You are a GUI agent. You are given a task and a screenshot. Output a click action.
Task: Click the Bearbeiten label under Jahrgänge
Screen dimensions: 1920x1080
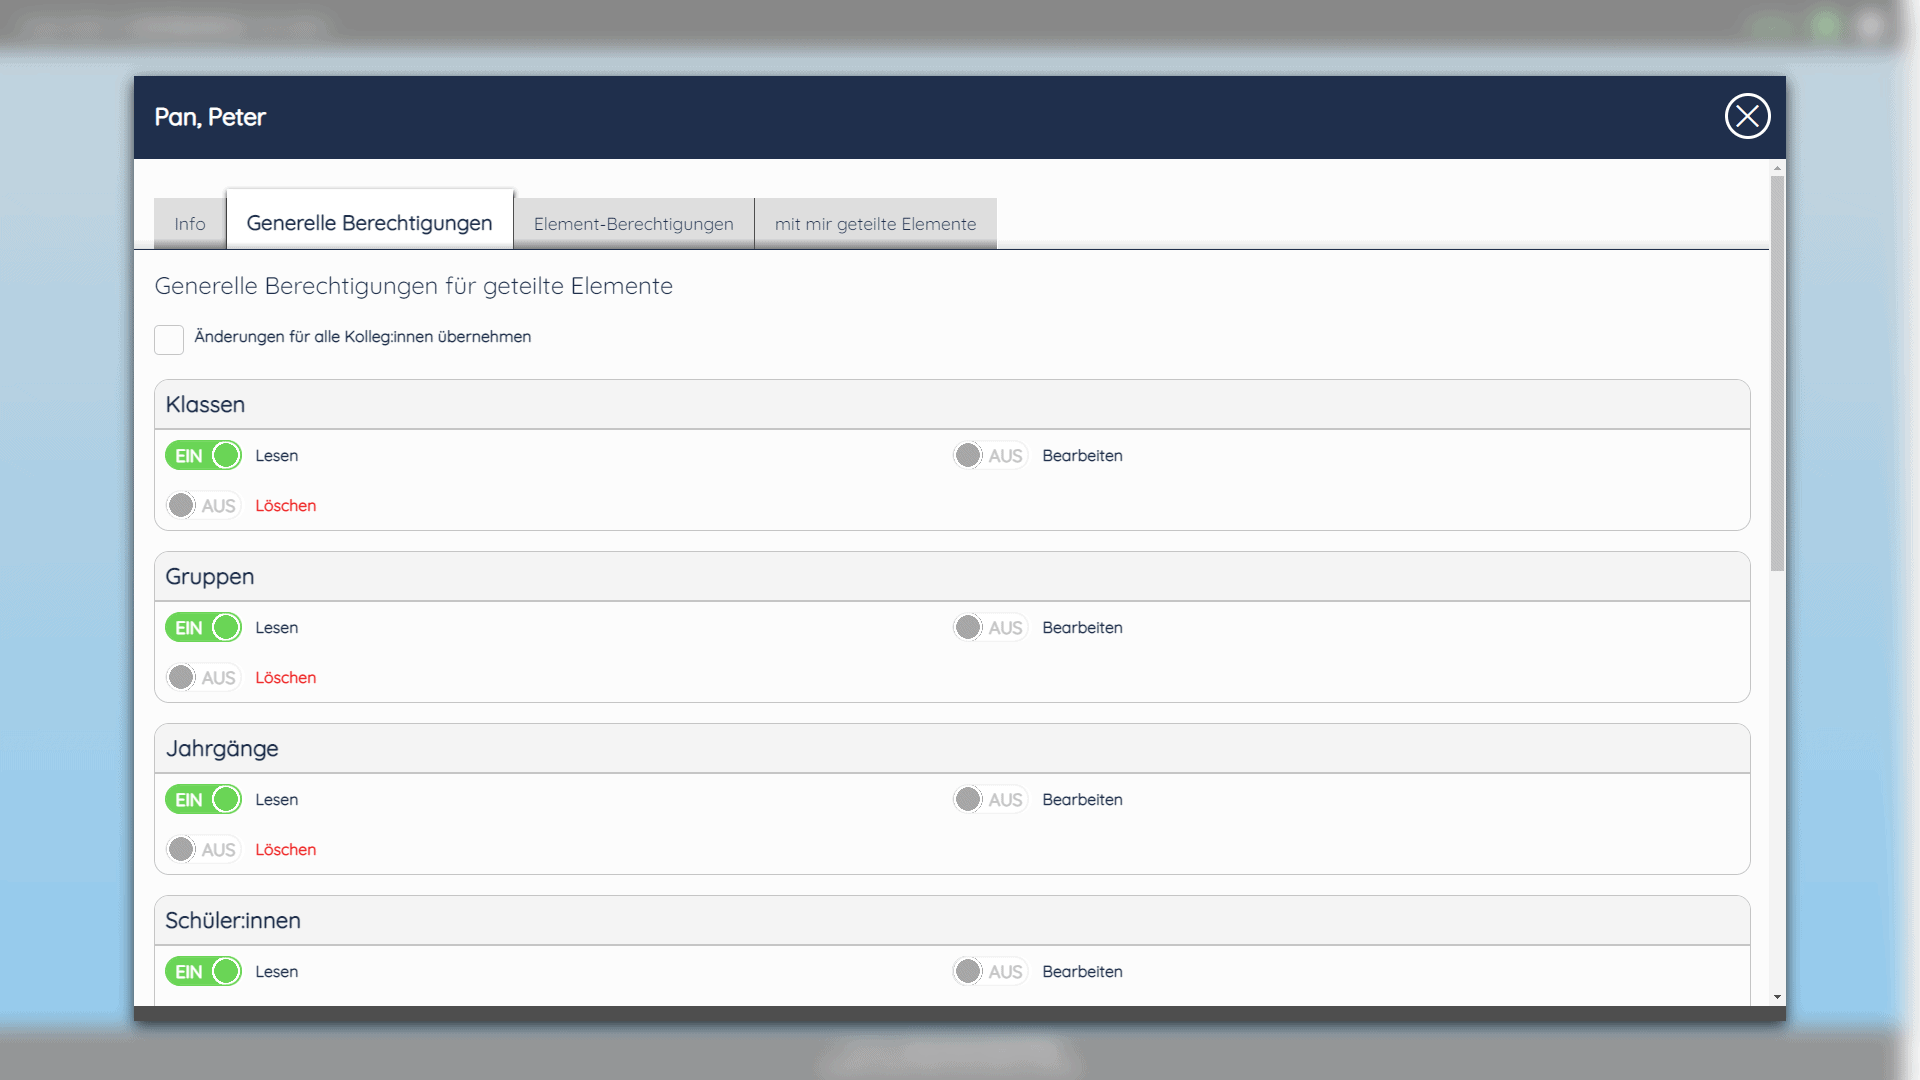(1082, 800)
